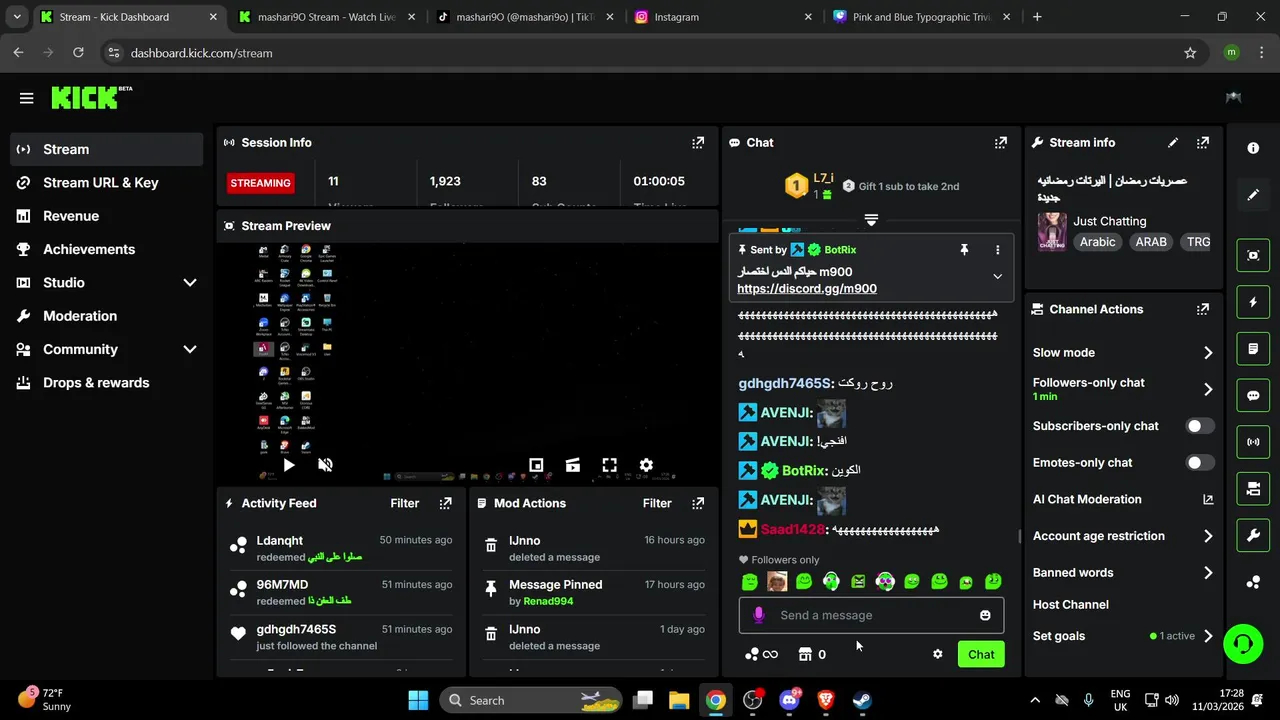
Task: Pop out the Mod Actions panel
Action: click(699, 503)
